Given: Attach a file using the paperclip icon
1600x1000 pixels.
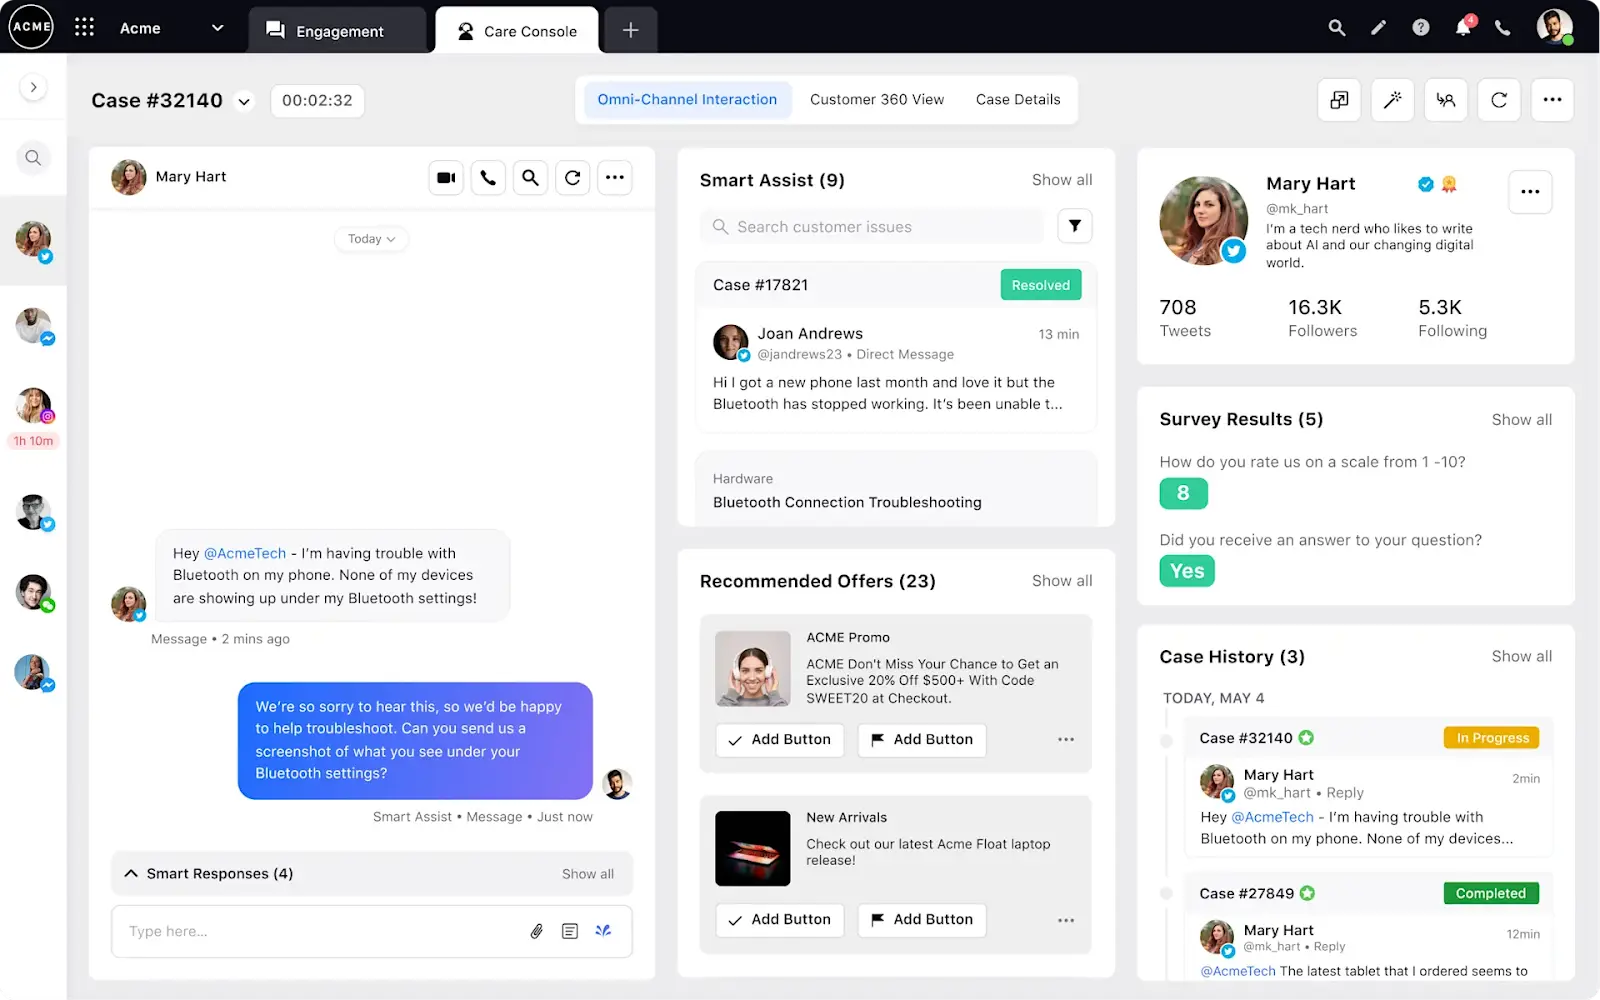Looking at the screenshot, I should tap(537, 930).
